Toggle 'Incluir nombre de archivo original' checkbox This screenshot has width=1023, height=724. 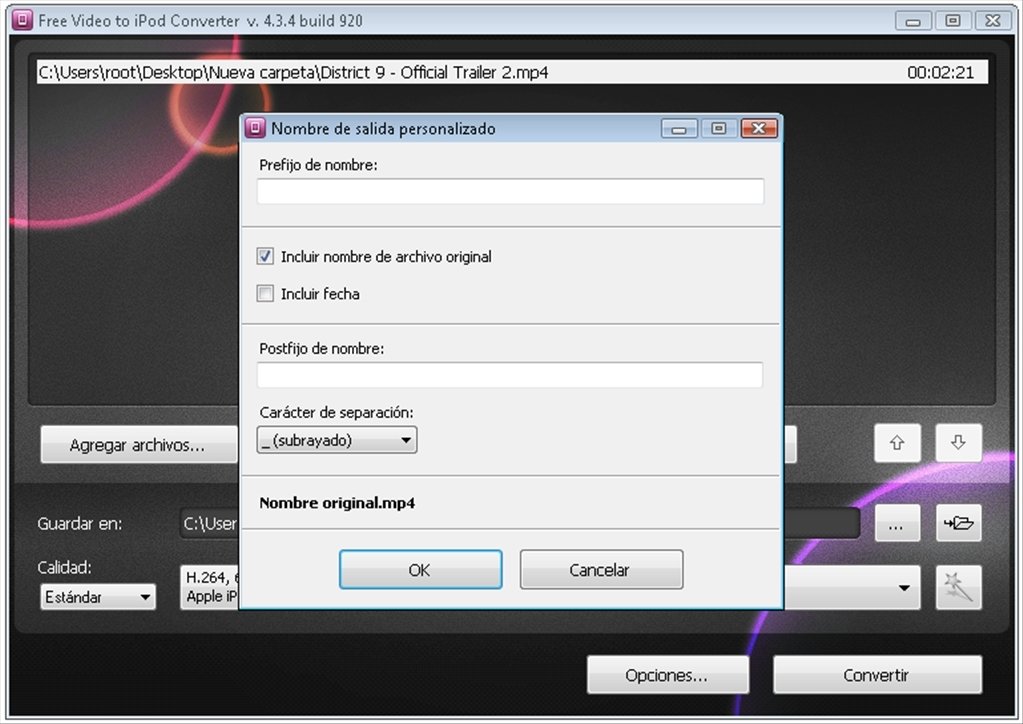[265, 256]
